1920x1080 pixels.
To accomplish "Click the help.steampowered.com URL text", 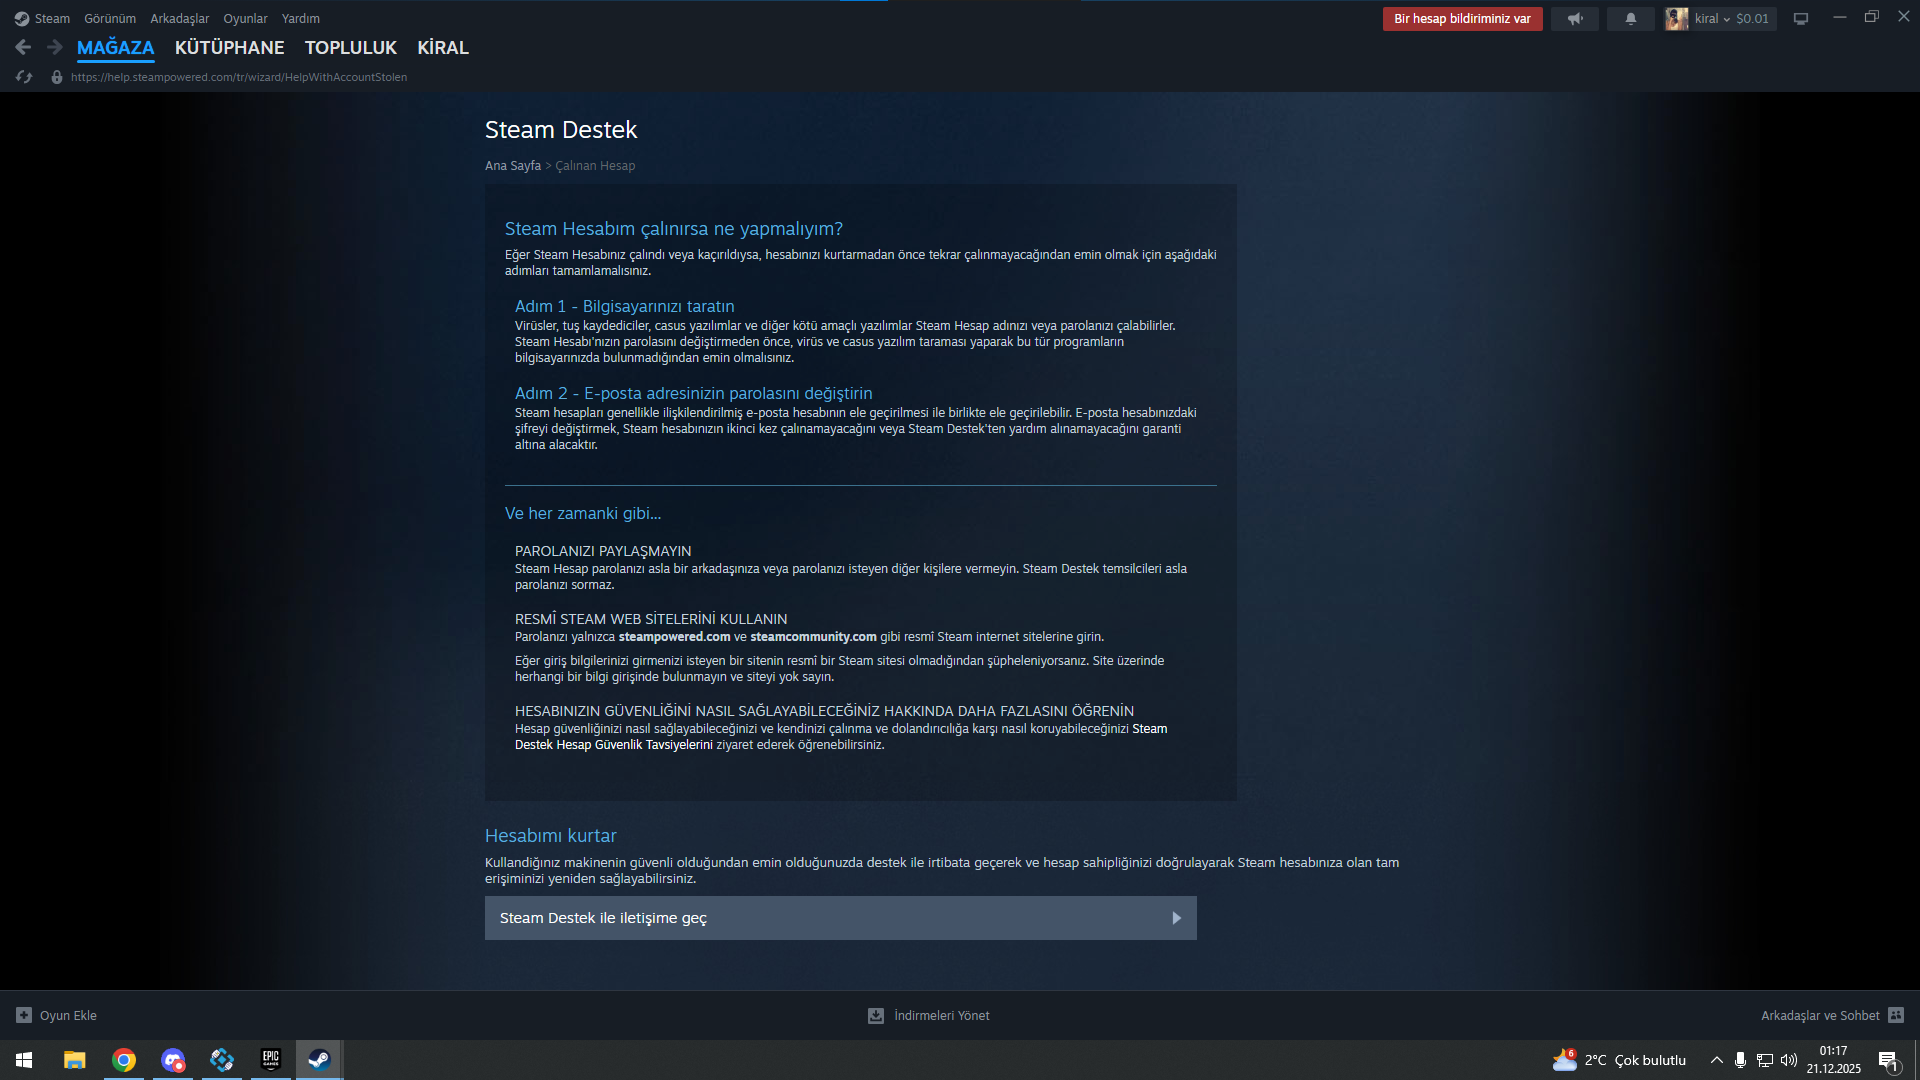I will (239, 77).
